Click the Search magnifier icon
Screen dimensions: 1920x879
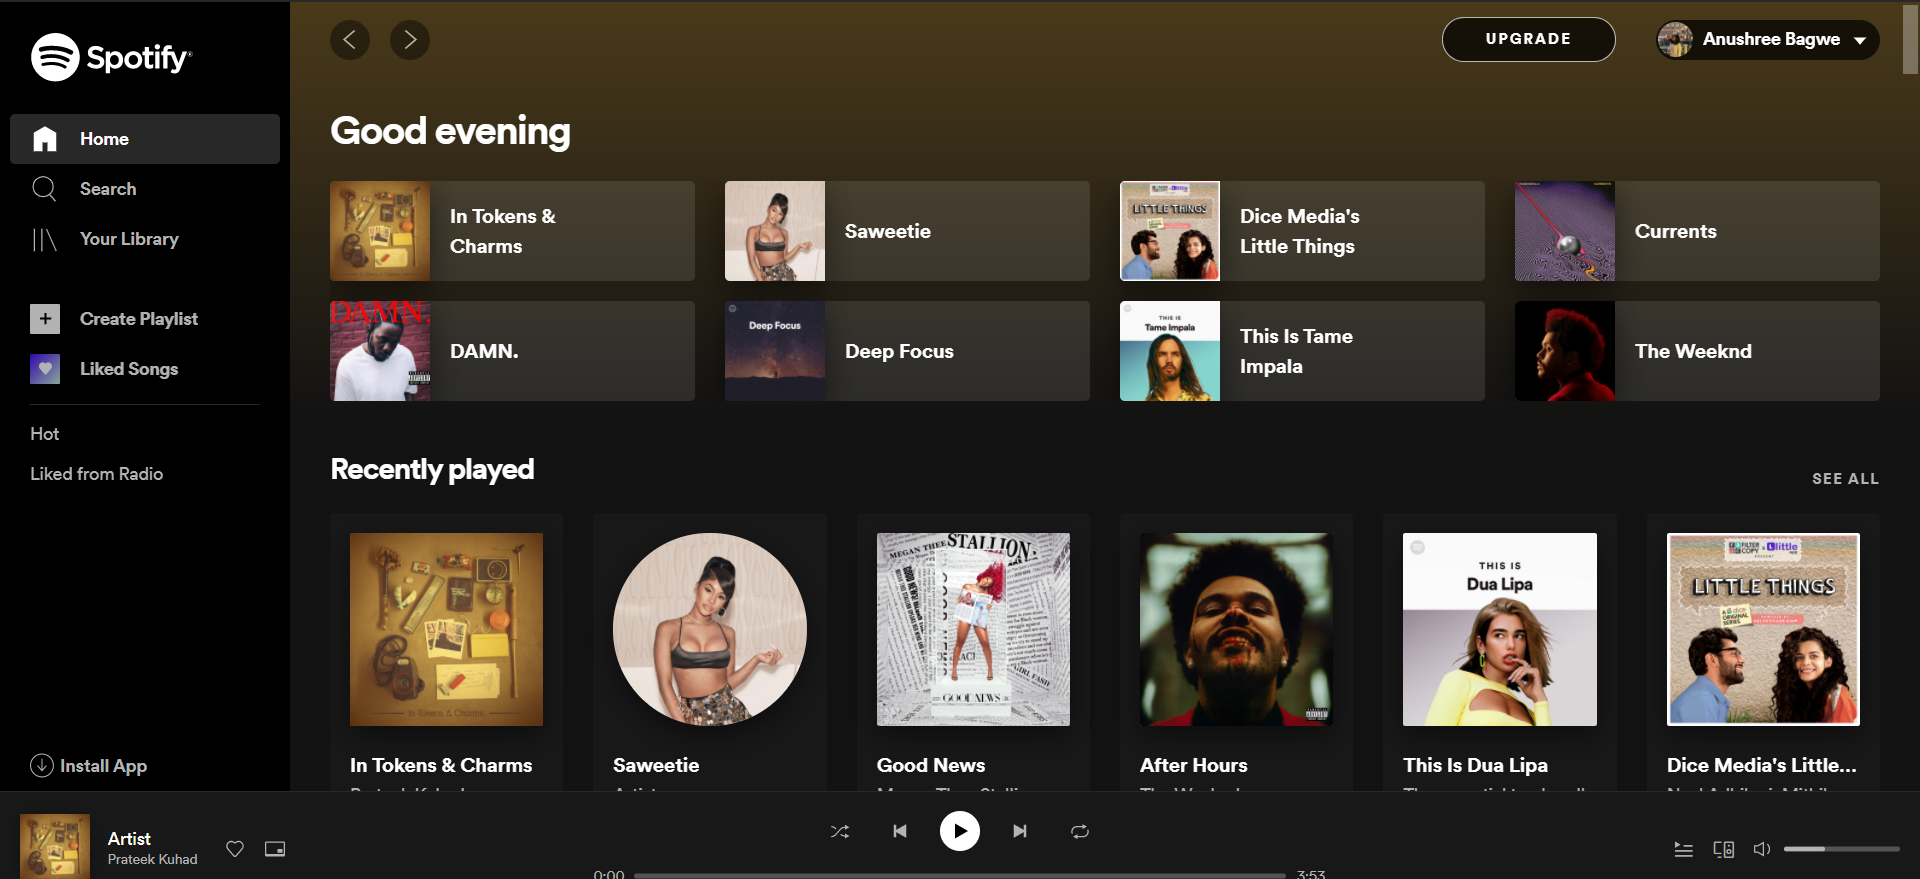[x=44, y=189]
